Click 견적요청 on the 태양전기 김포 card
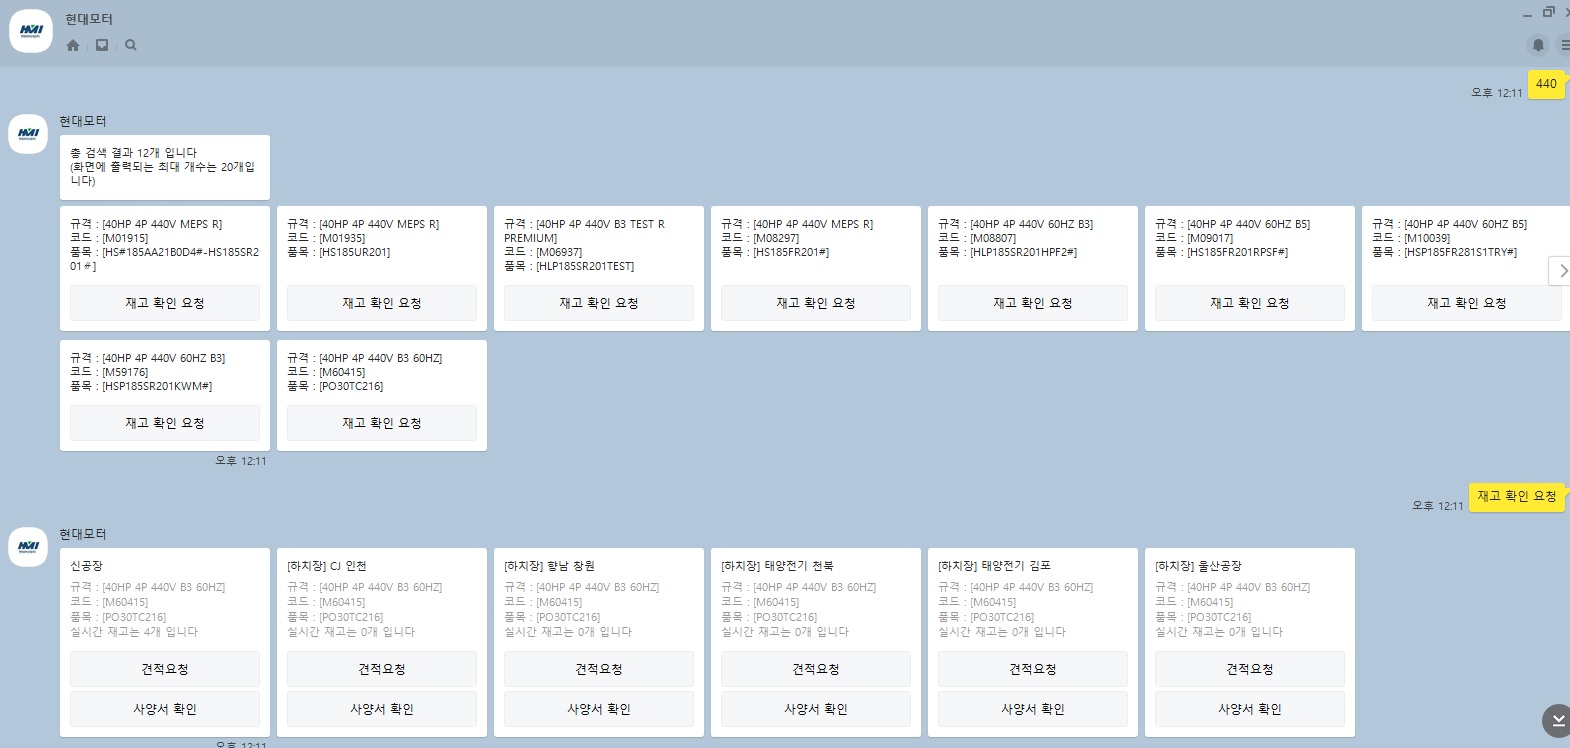Viewport: 1570px width, 748px height. click(x=1033, y=669)
